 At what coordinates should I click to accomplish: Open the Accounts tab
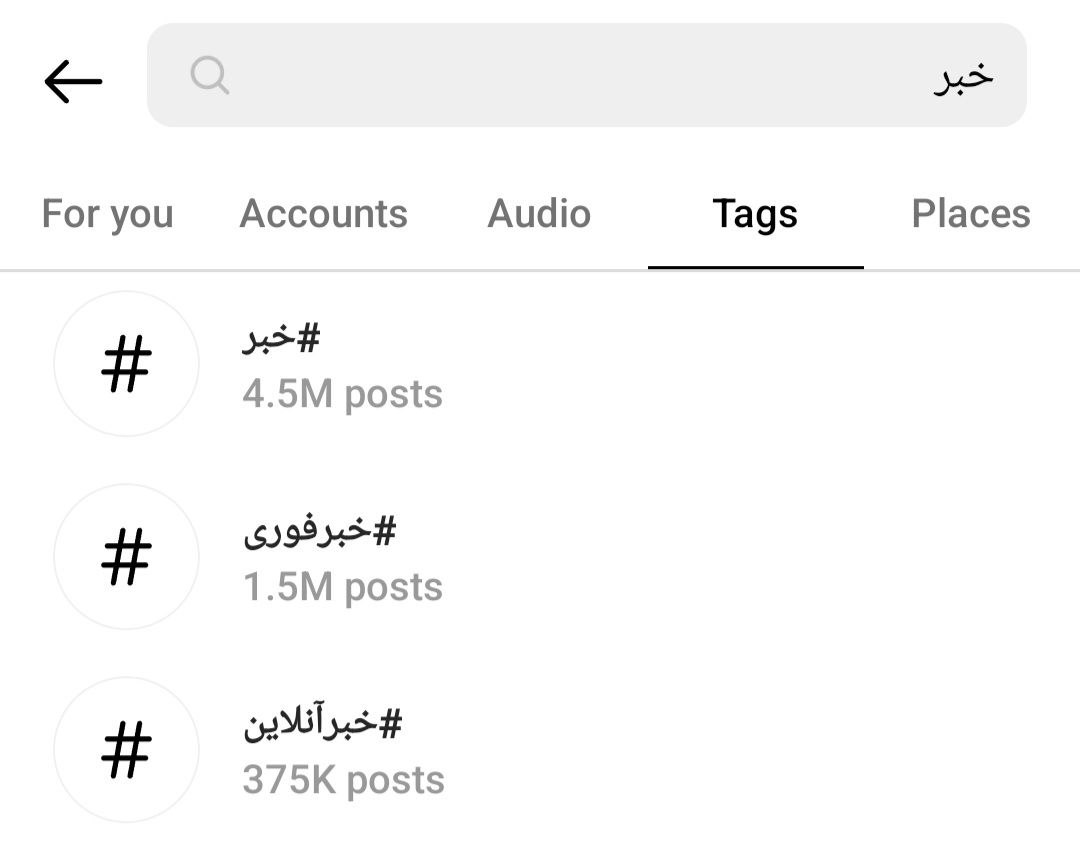click(x=324, y=214)
